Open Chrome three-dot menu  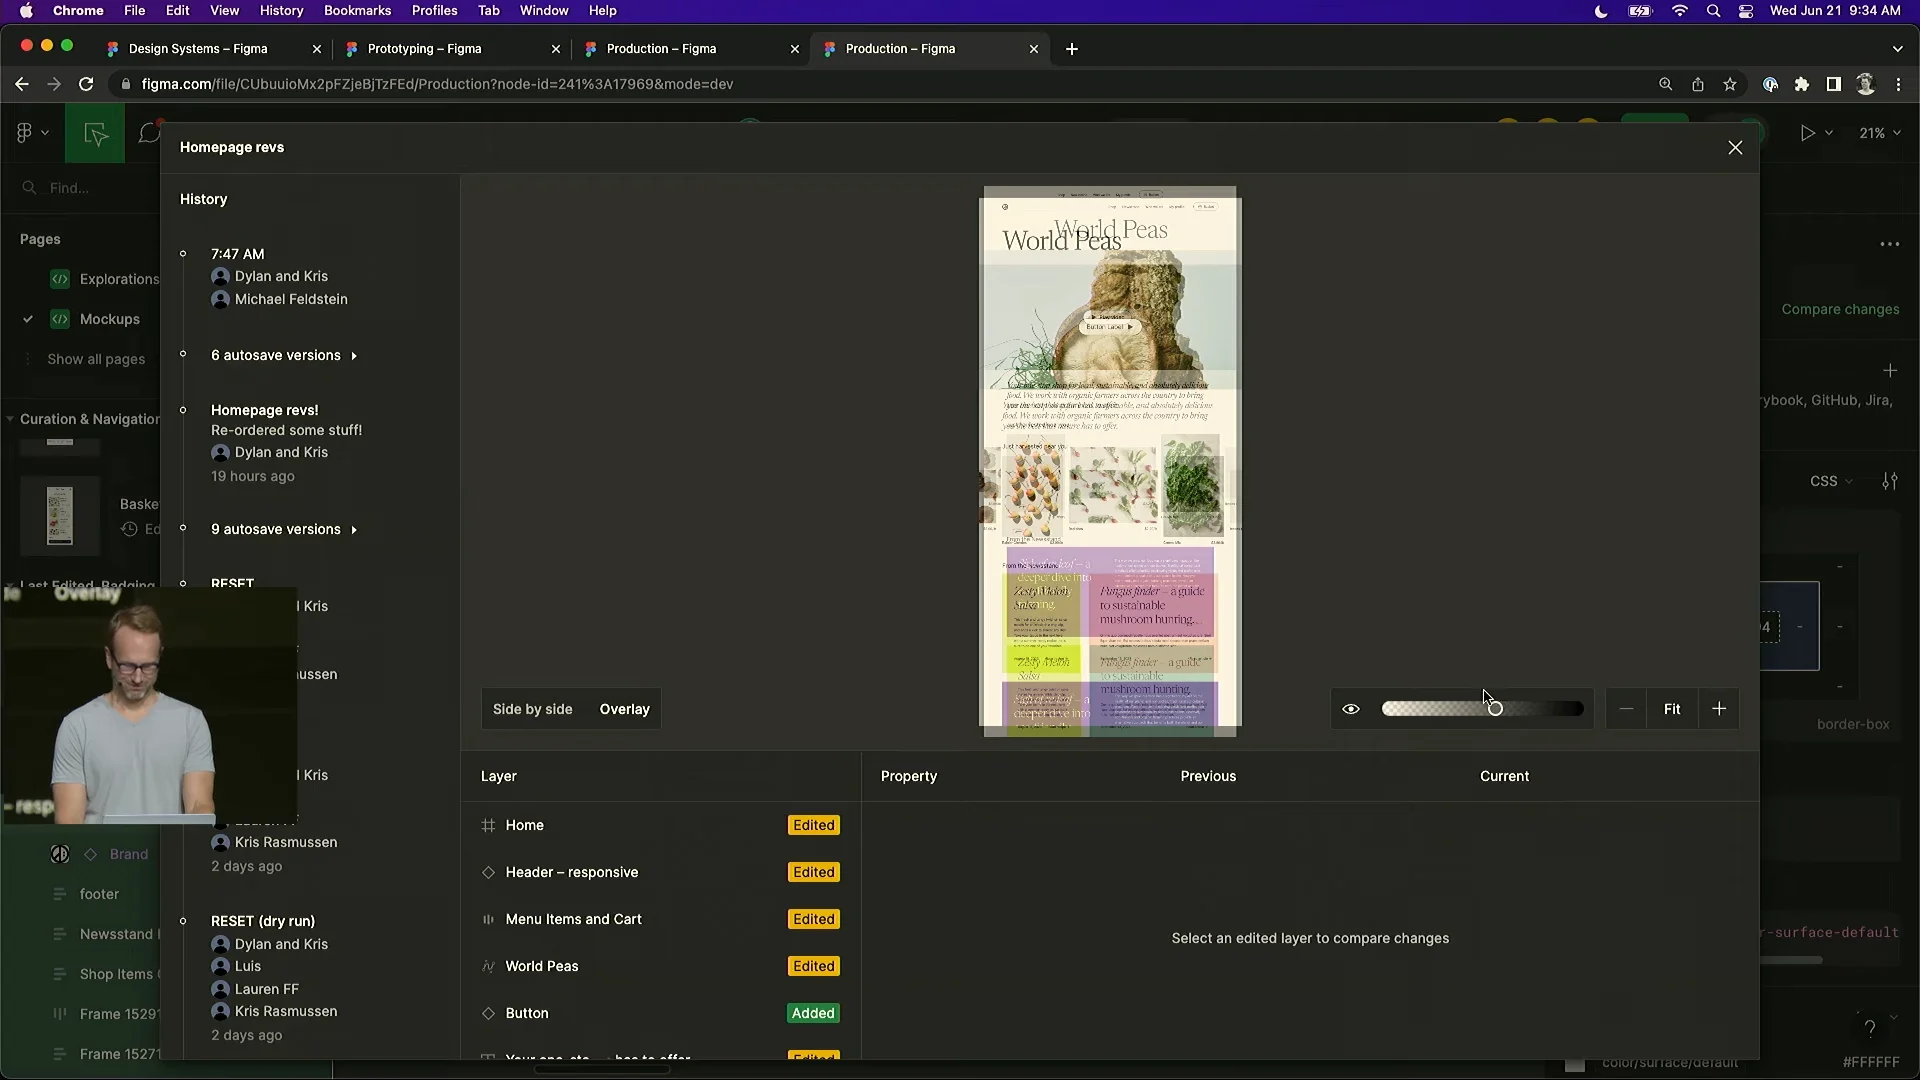click(1898, 85)
